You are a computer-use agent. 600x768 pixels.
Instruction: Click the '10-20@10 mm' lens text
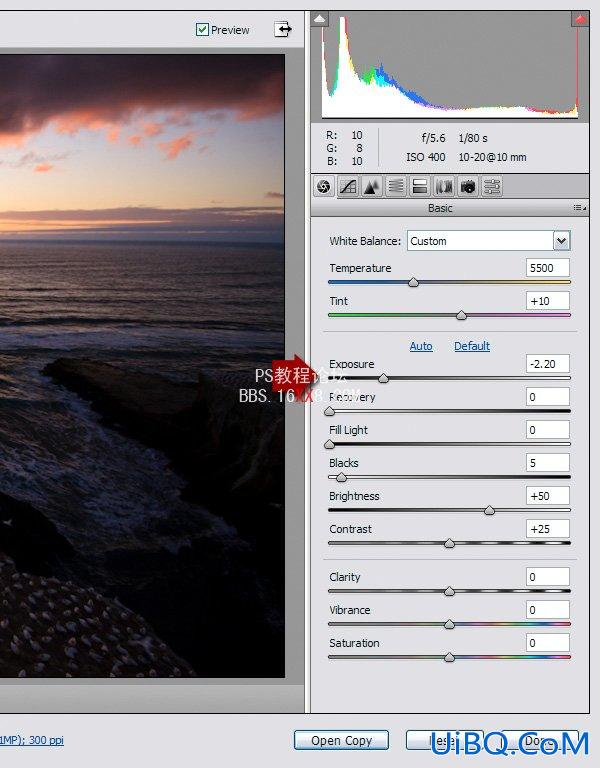[492, 157]
